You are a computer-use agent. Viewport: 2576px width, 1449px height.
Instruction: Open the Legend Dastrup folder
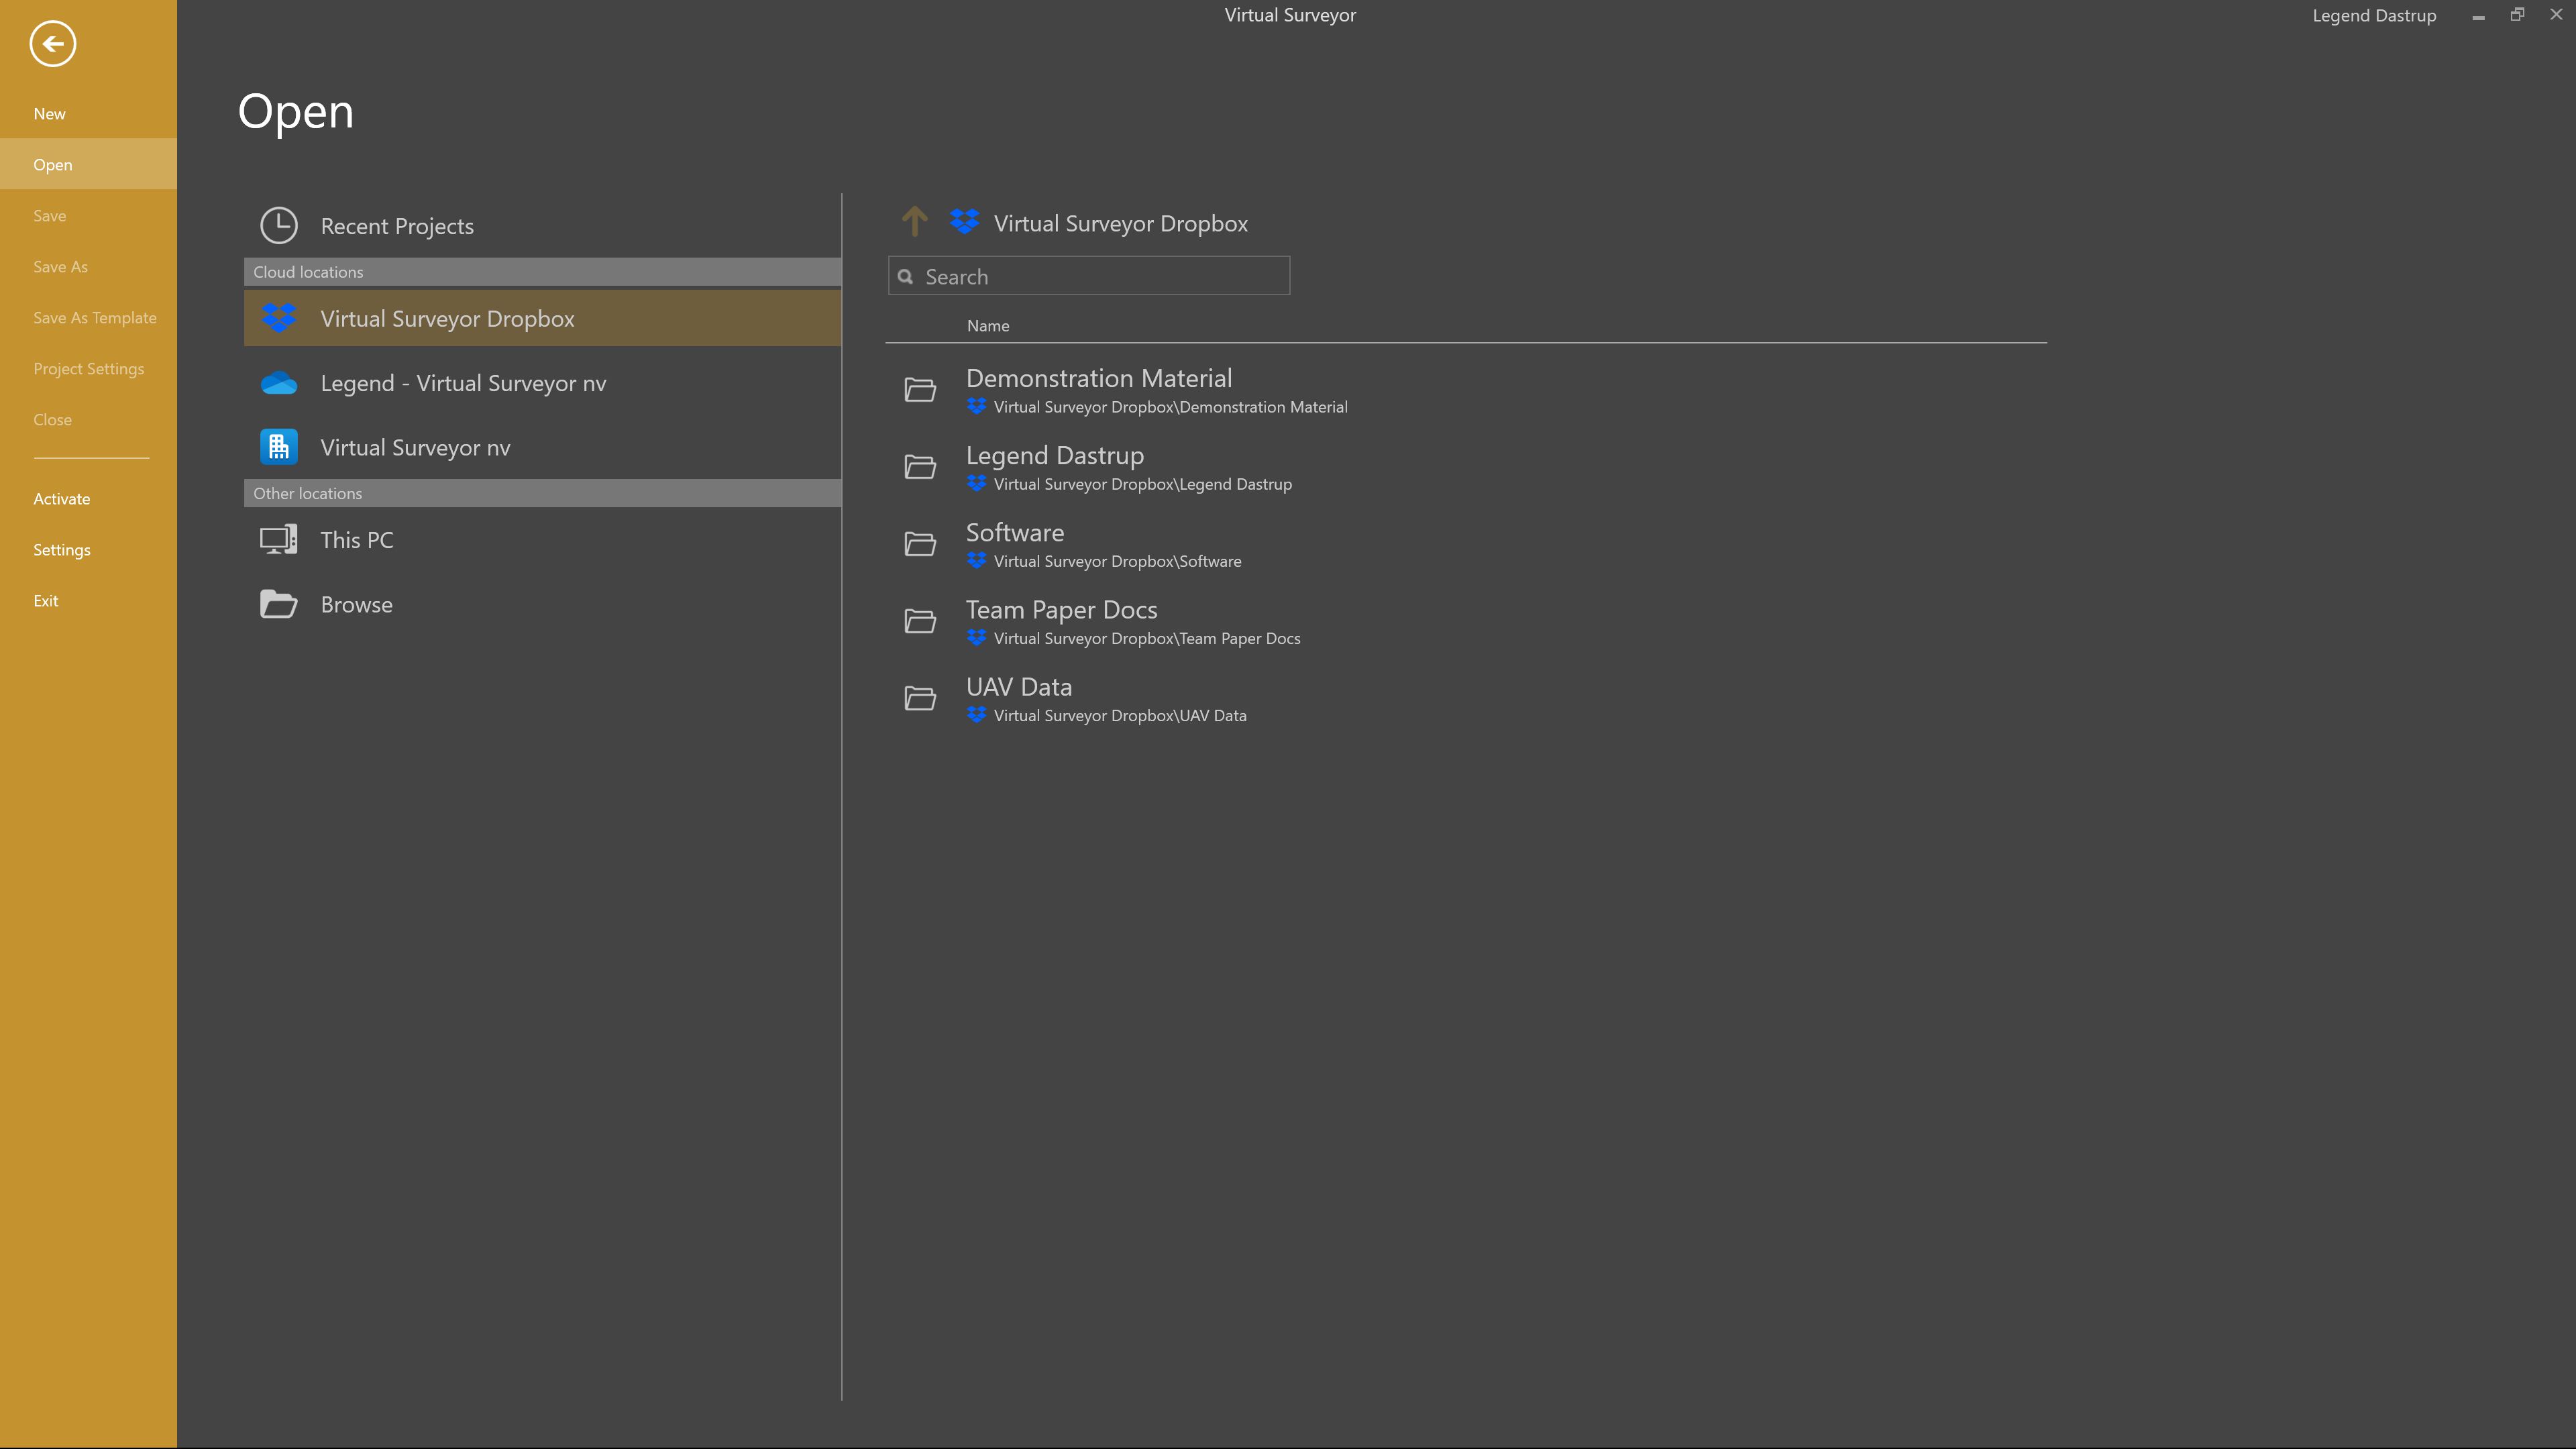(x=1054, y=456)
